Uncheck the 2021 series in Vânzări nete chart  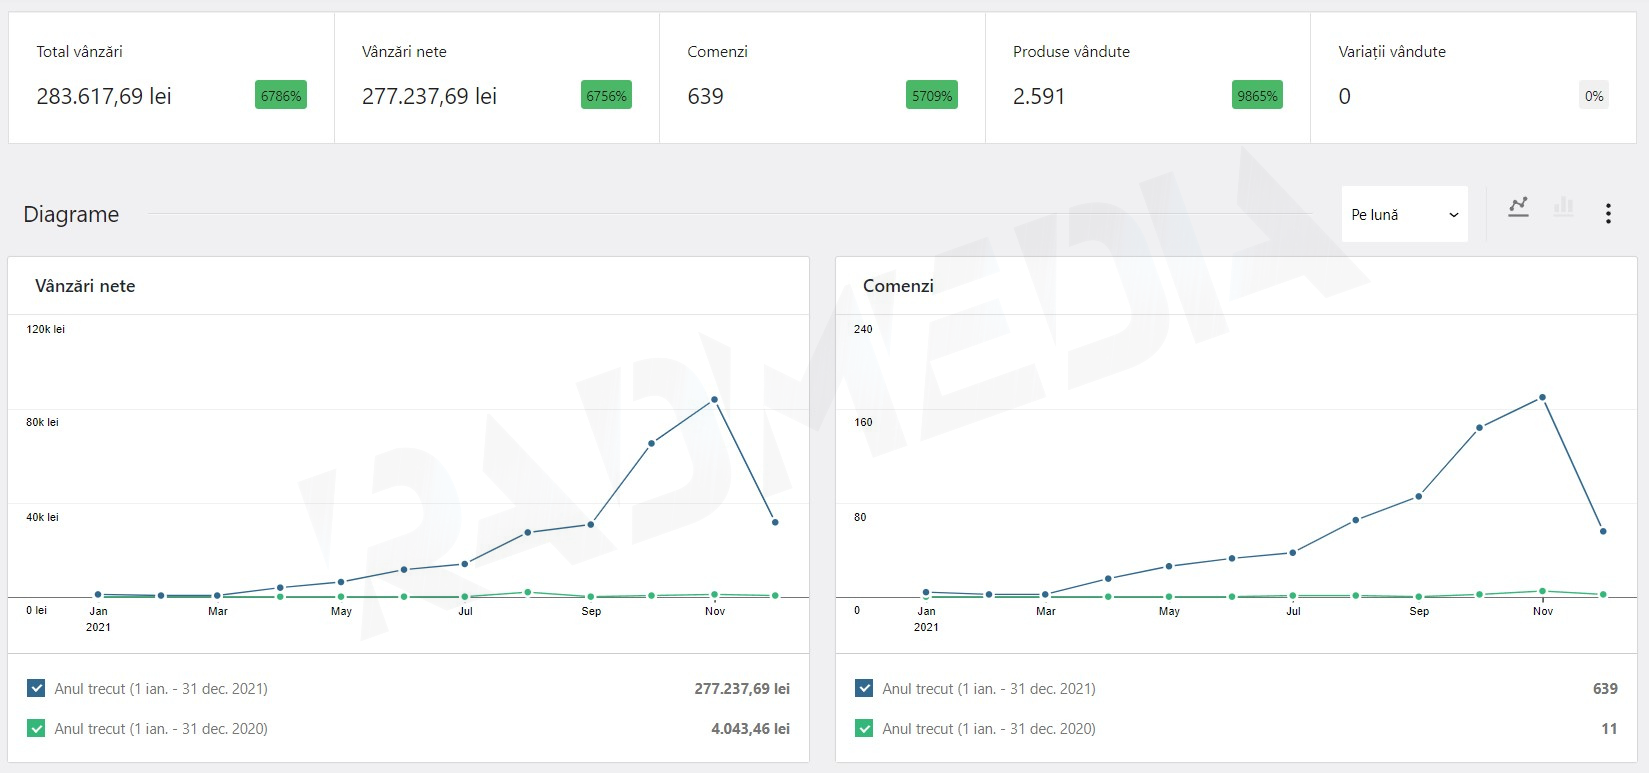37,688
